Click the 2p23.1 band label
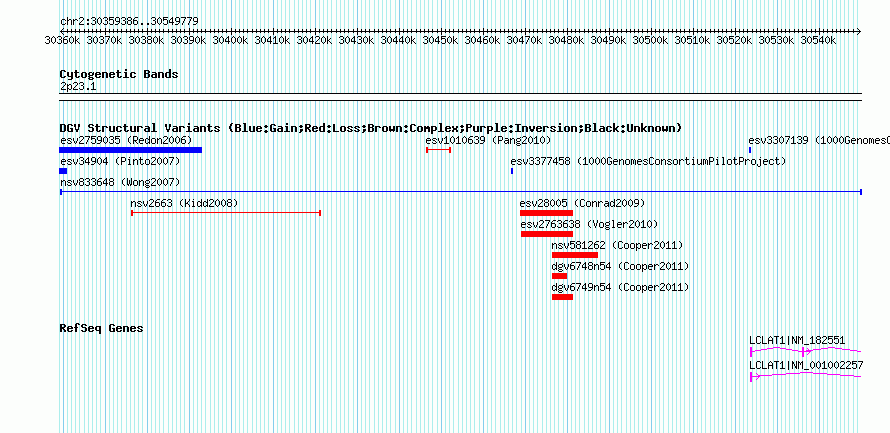This screenshot has width=890, height=433. point(78,86)
